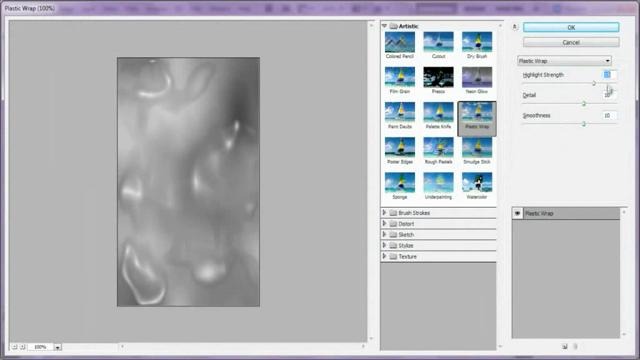Select the Underpainting filter thumbnail

(438, 182)
